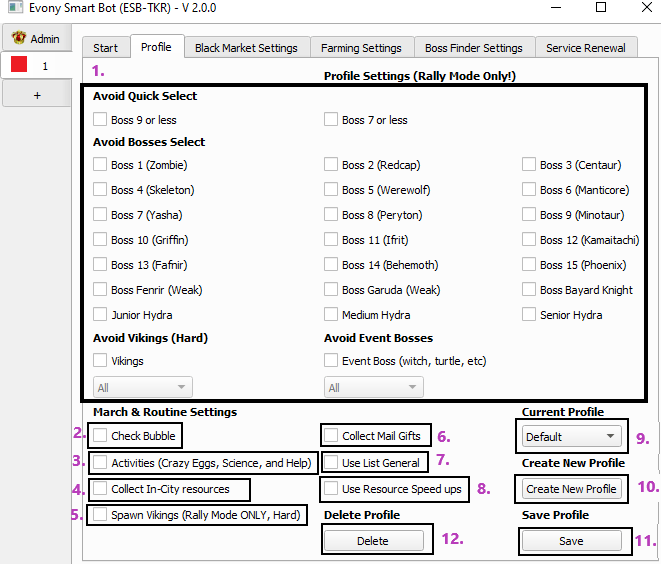Switch to the Start tab

click(x=105, y=47)
